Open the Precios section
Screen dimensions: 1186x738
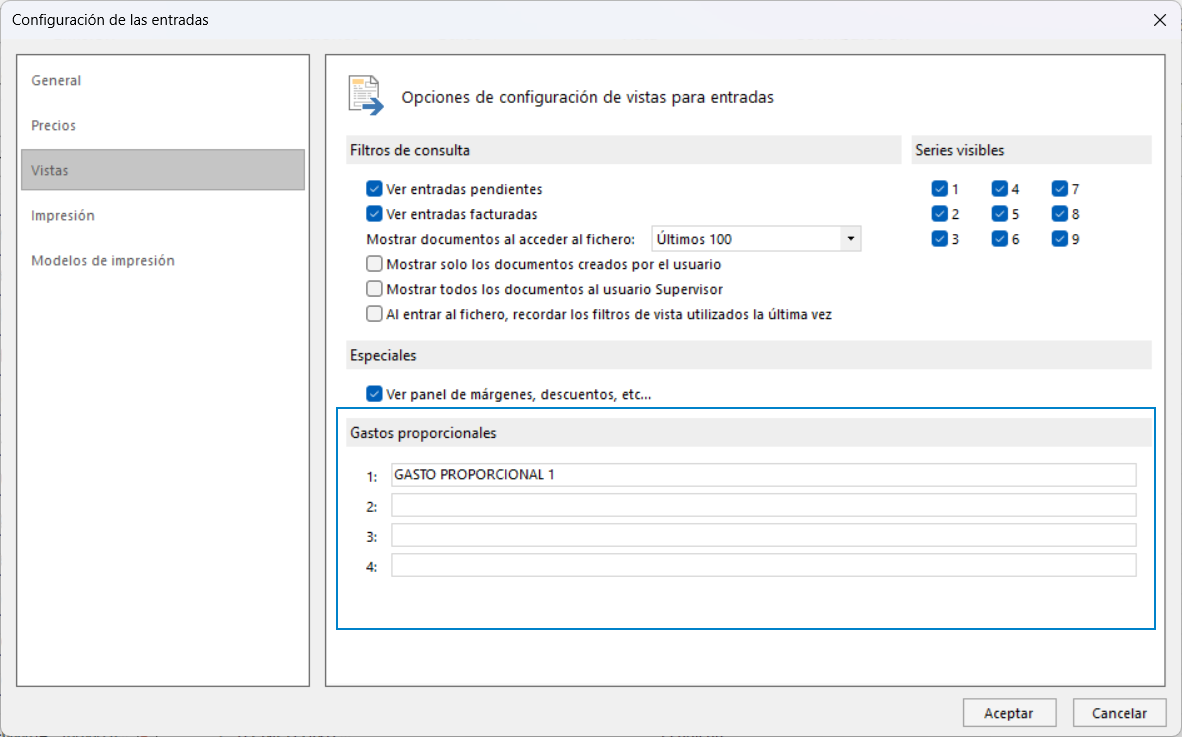point(54,126)
